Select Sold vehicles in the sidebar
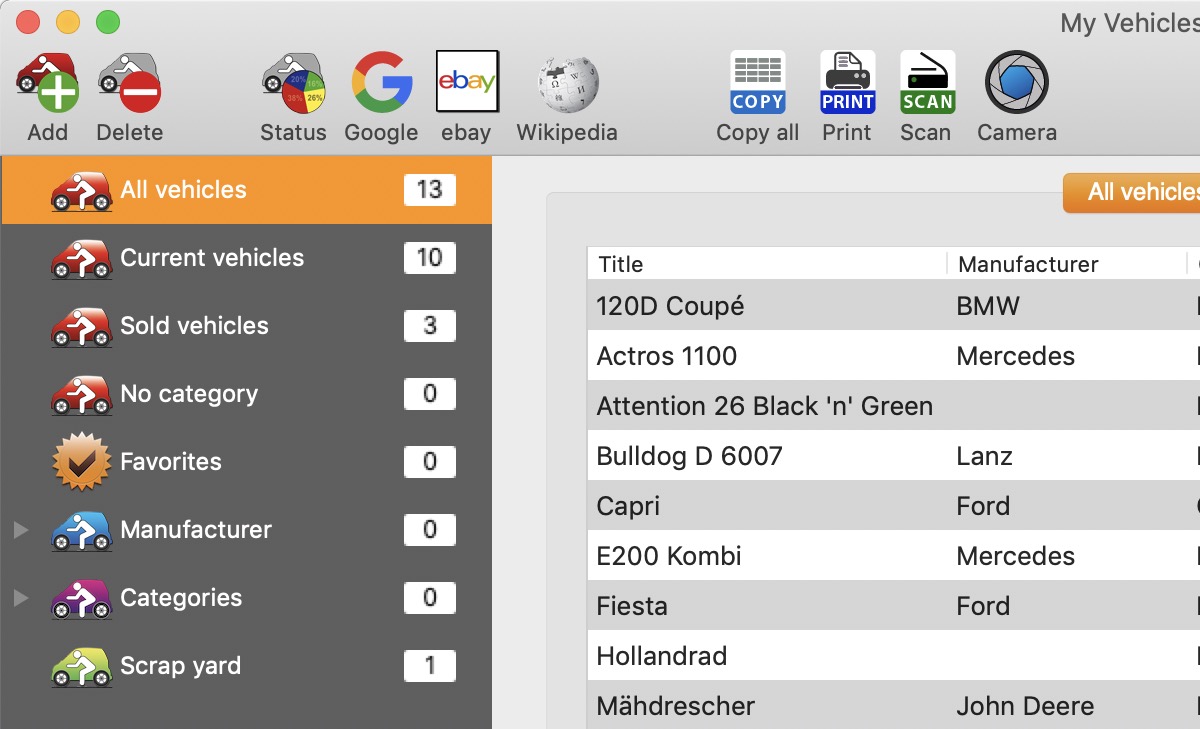Image resolution: width=1200 pixels, height=729 pixels. (x=246, y=326)
